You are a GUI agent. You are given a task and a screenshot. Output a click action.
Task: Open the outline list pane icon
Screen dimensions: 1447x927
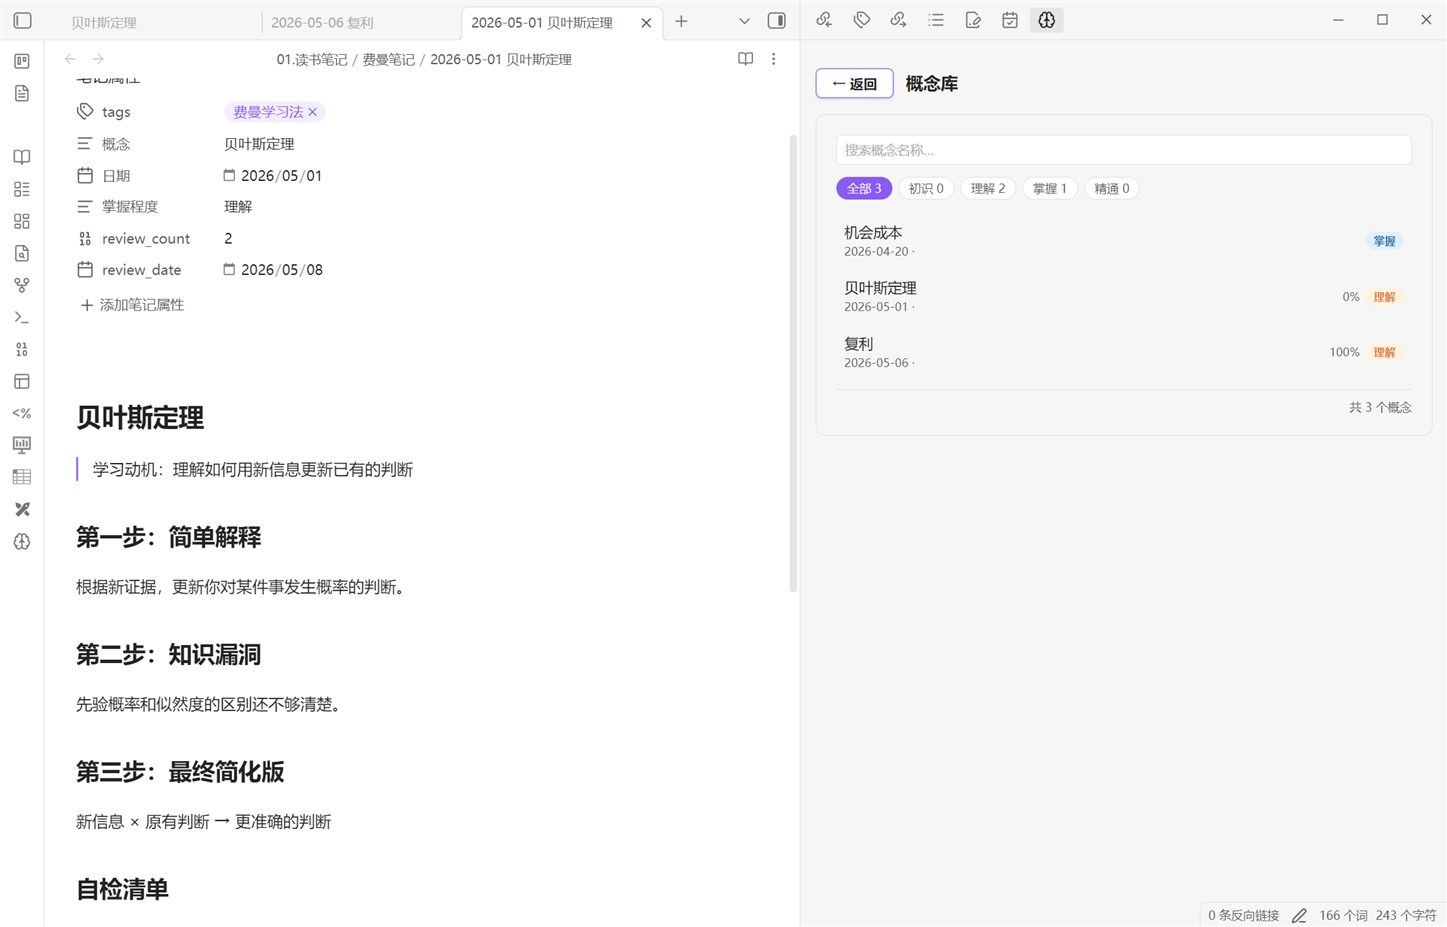(x=935, y=20)
